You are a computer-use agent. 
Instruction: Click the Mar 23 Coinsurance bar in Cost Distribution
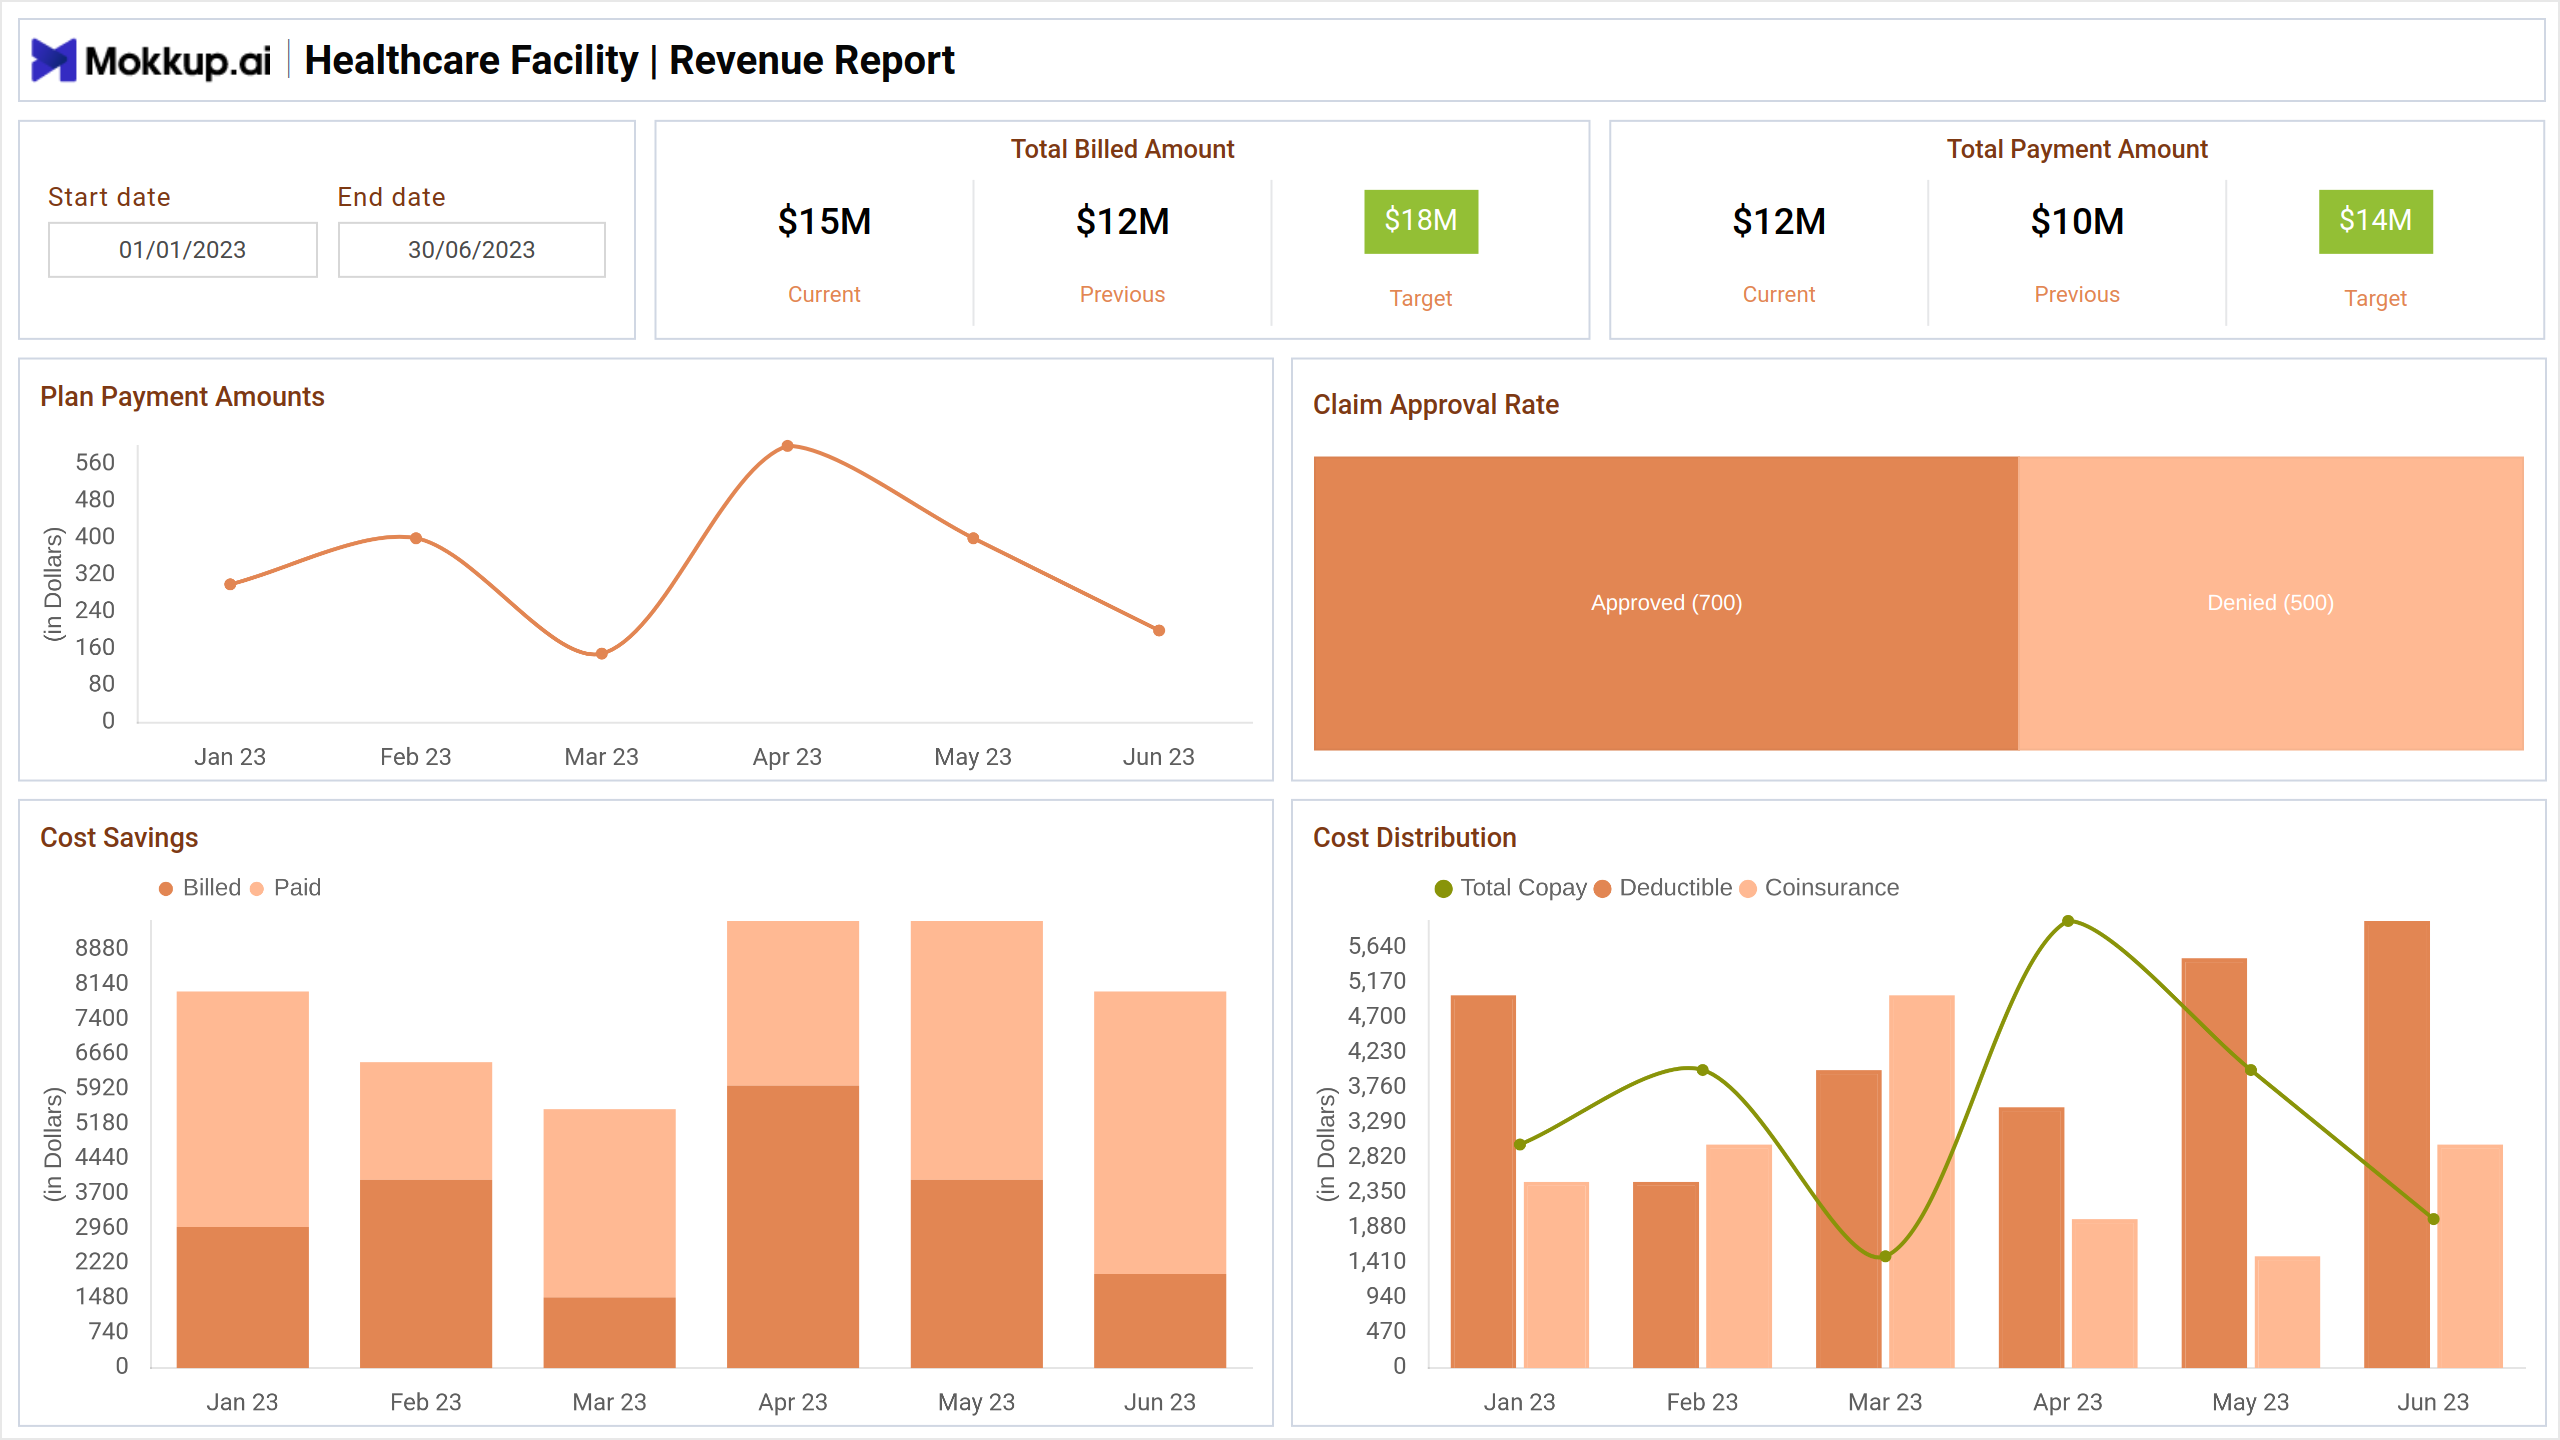tap(1922, 1181)
